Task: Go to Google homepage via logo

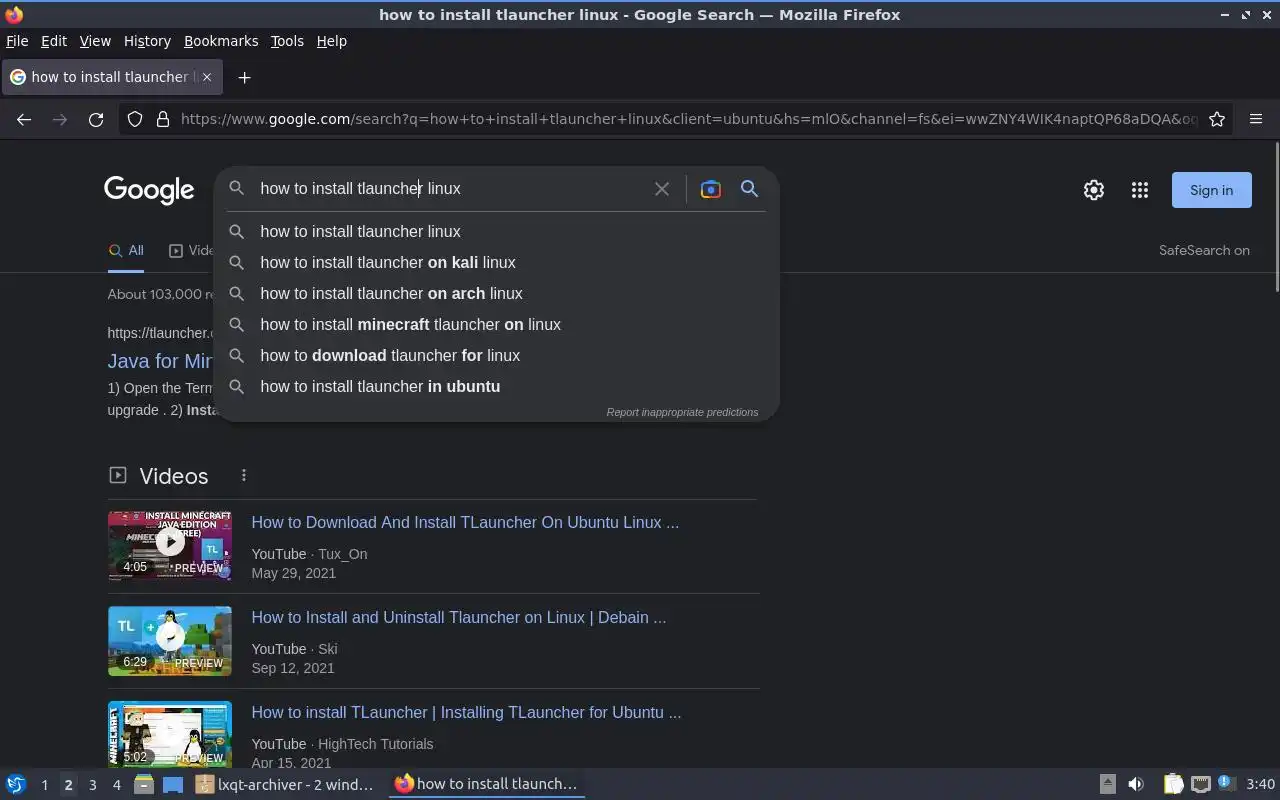Action: pos(149,190)
